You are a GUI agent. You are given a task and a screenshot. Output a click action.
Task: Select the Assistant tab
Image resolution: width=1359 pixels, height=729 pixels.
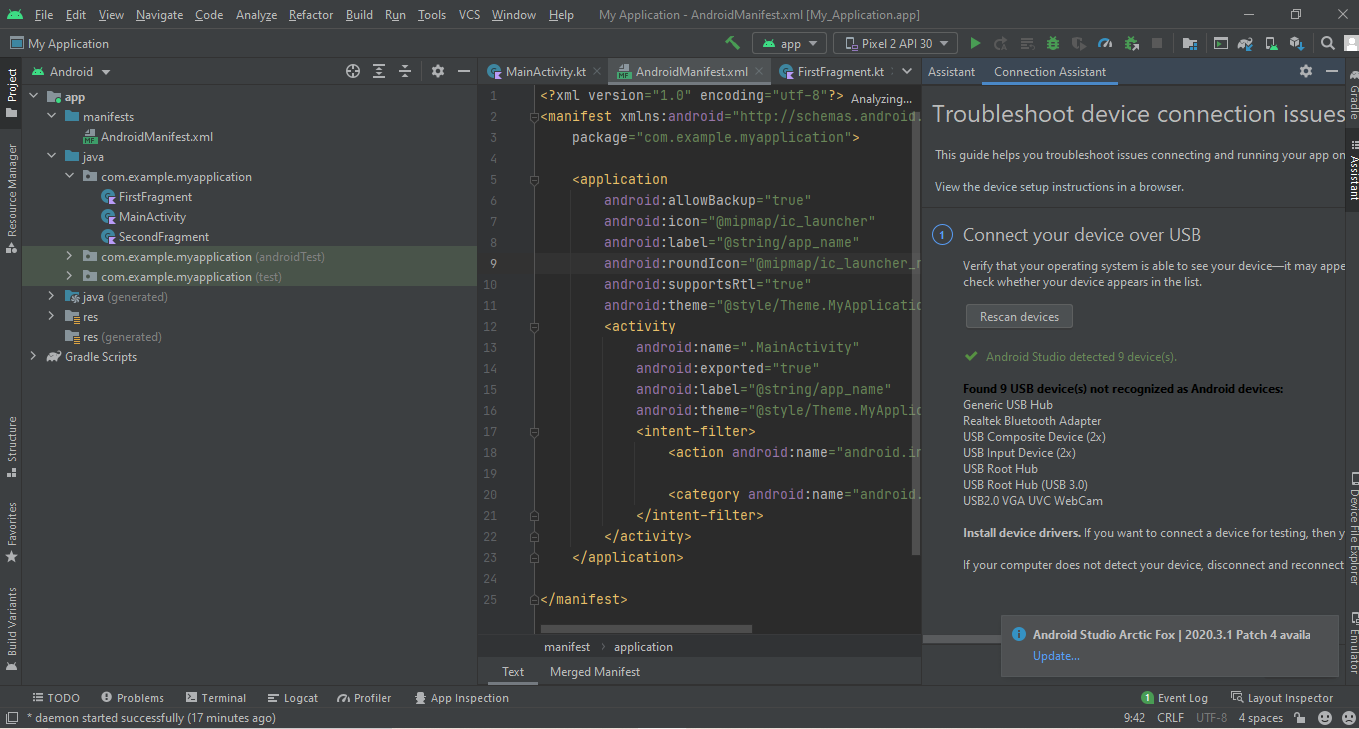951,71
